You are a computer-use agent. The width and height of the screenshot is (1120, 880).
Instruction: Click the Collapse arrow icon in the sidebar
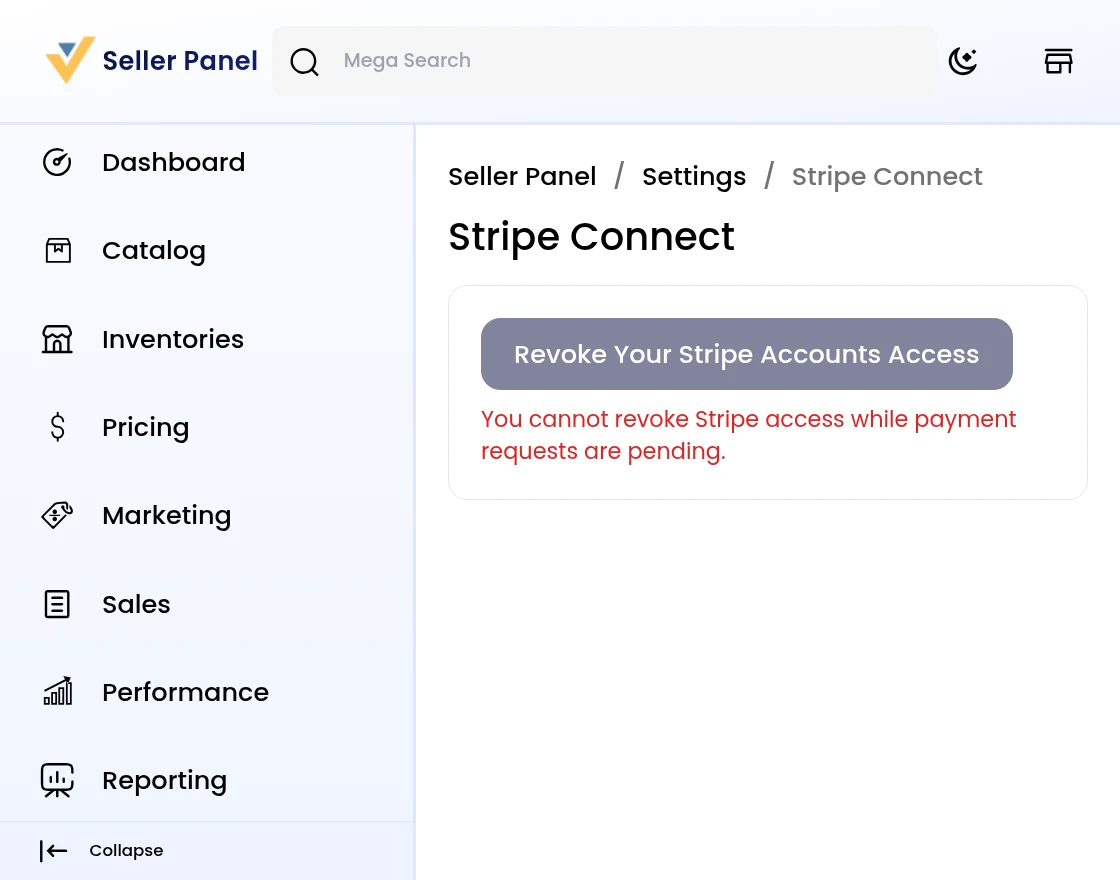click(x=54, y=851)
